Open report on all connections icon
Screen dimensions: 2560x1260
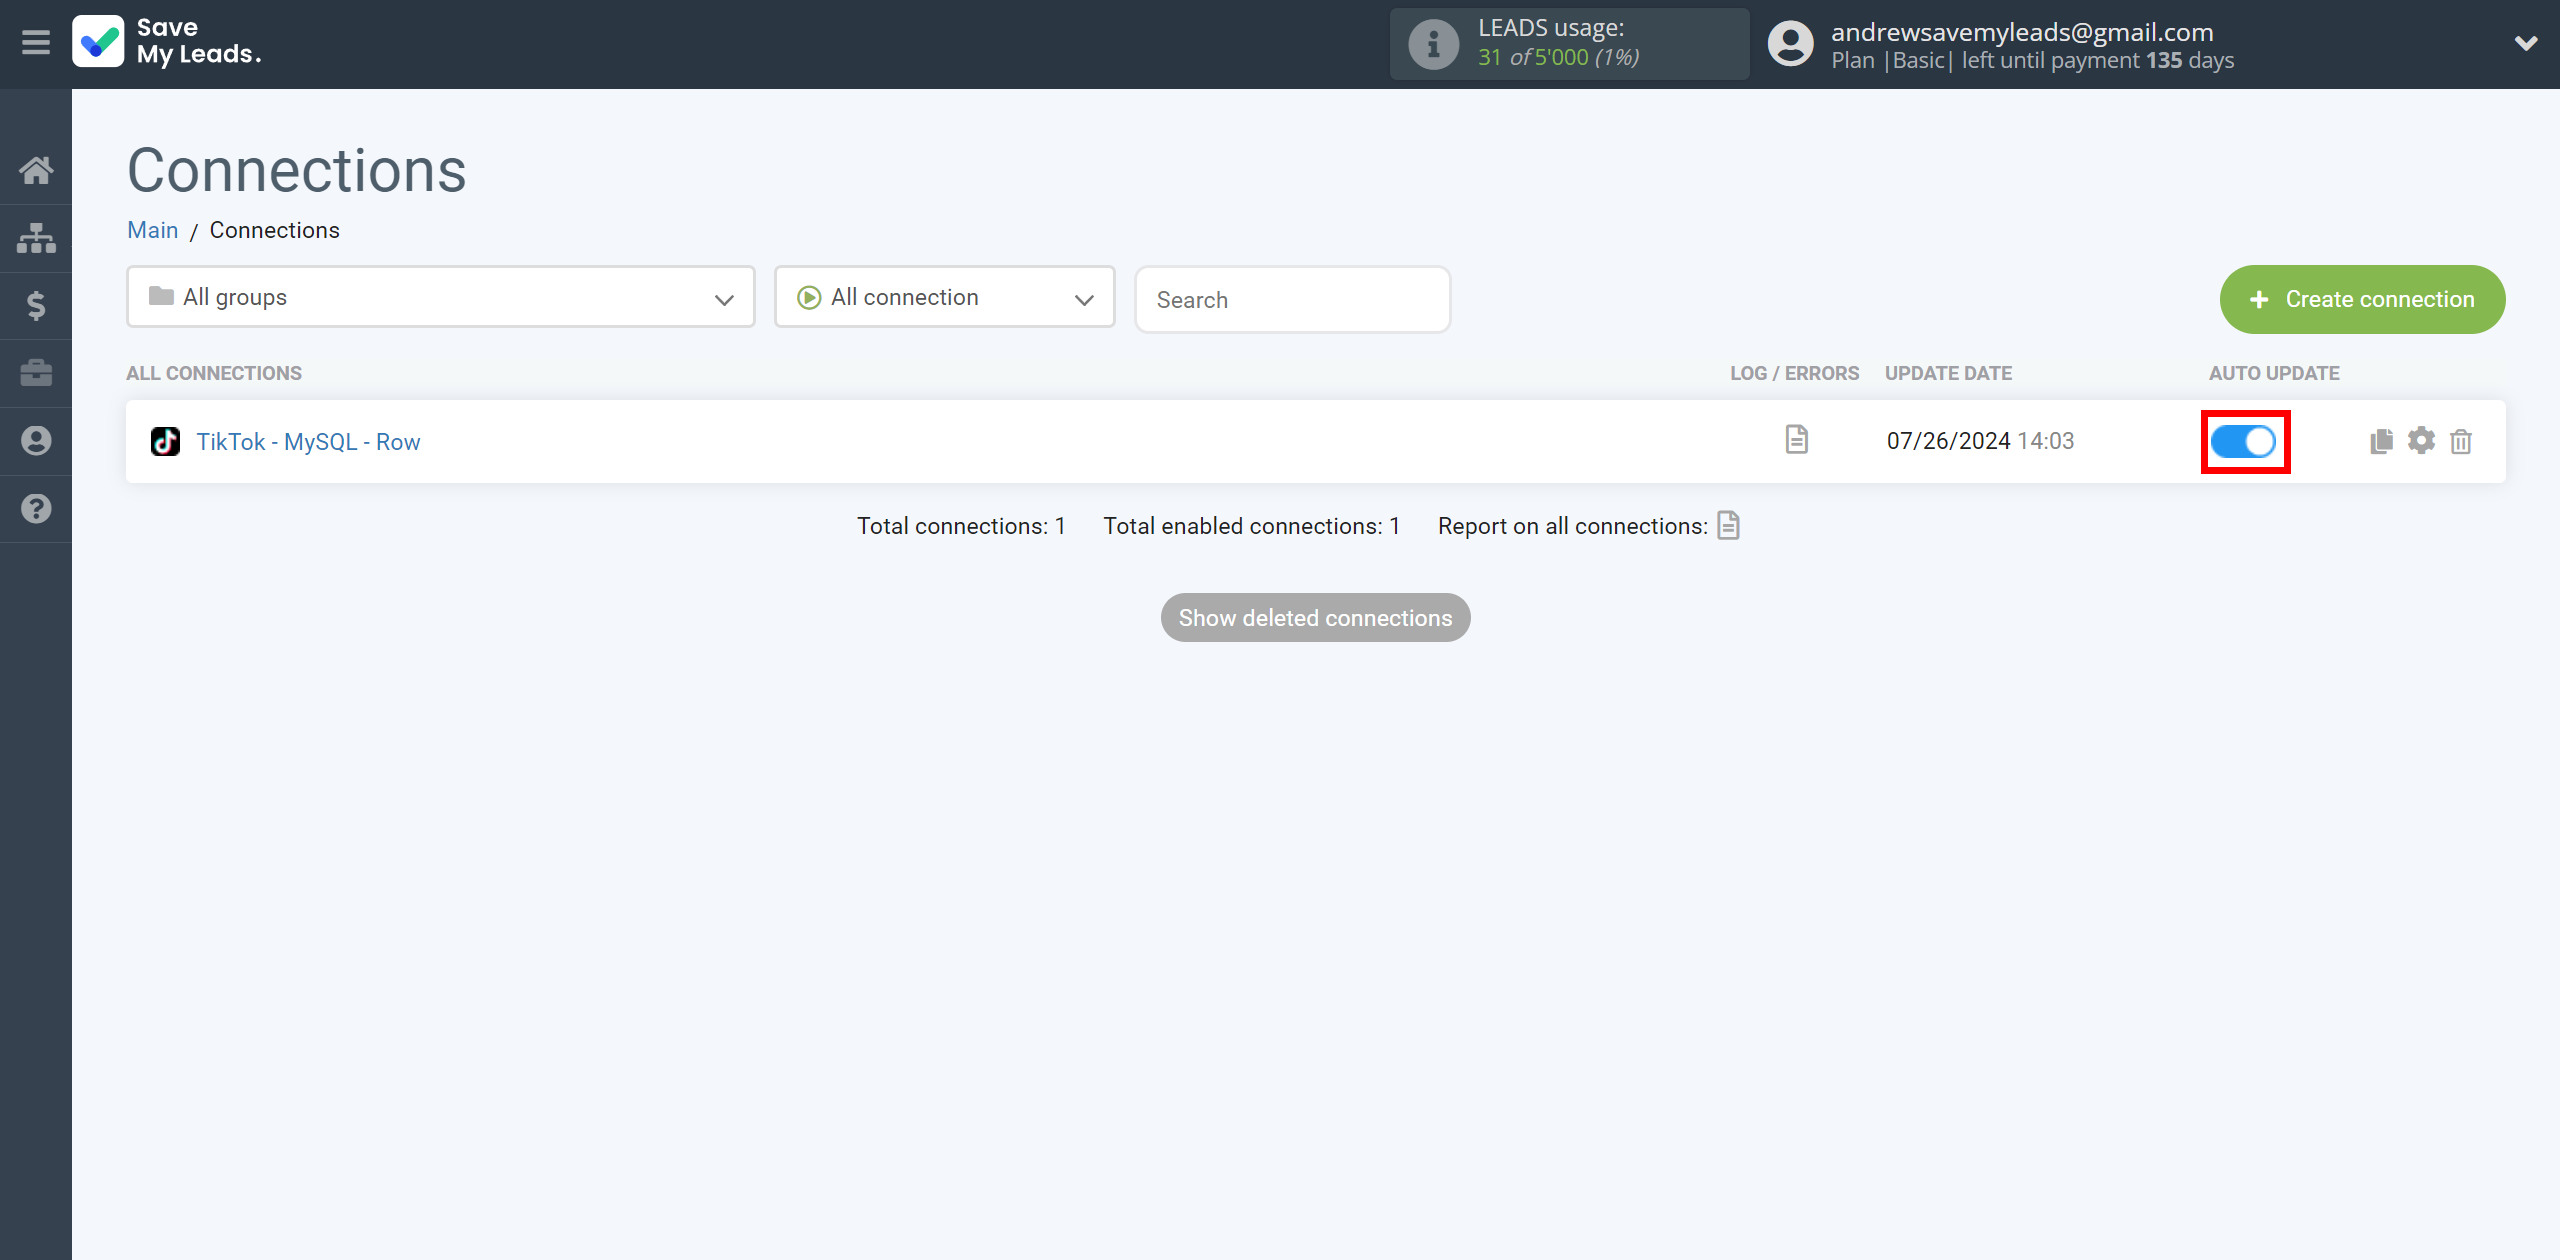pos(1729,526)
